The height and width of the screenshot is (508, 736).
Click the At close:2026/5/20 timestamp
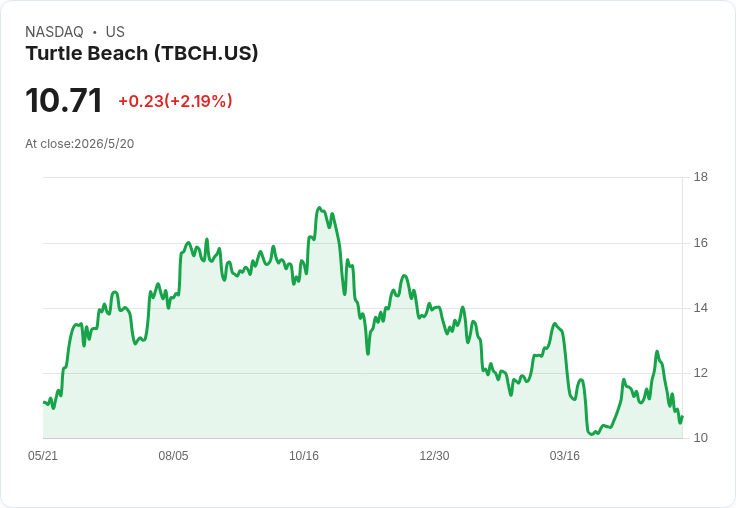tap(79, 144)
